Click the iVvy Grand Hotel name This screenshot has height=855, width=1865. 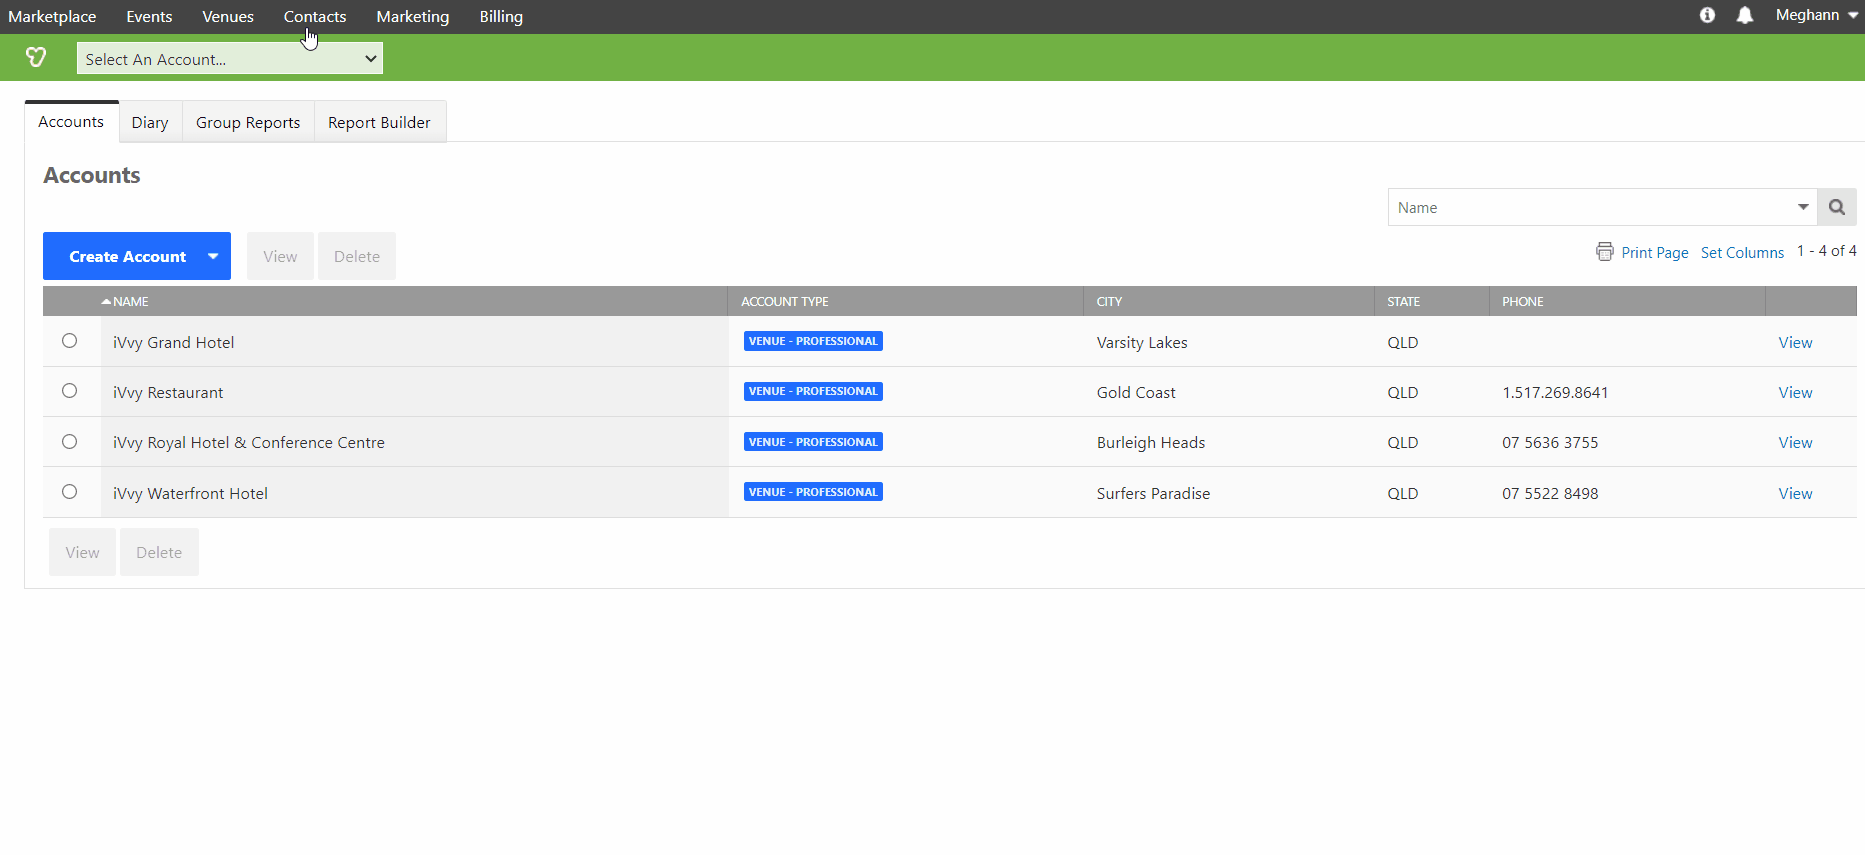173,342
